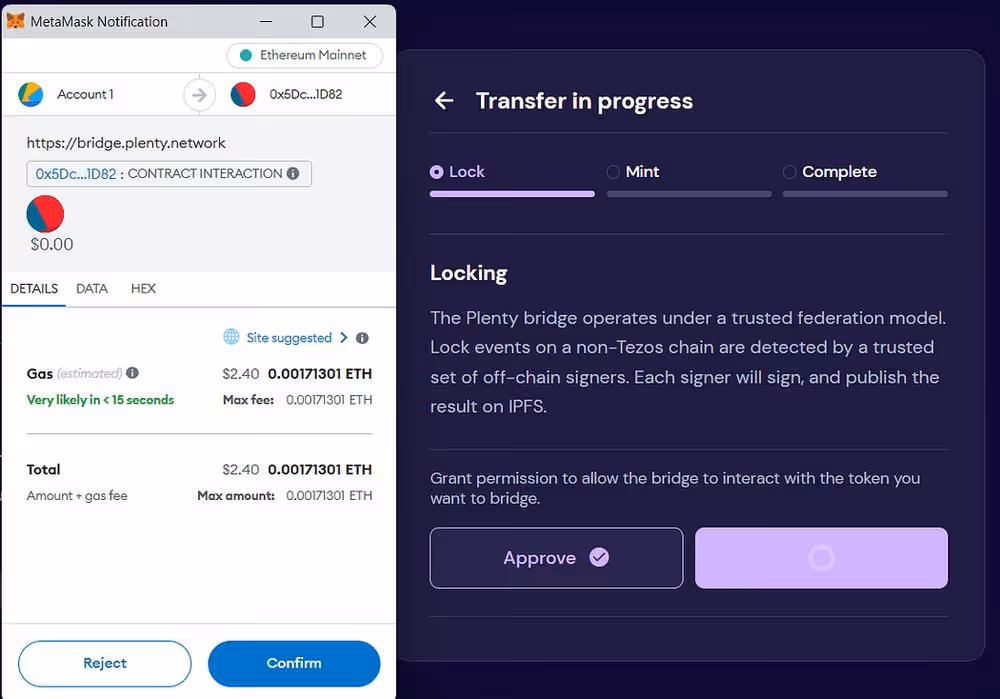Switch to the DATA tab
Screen dimensions: 1000x699
click(x=92, y=288)
